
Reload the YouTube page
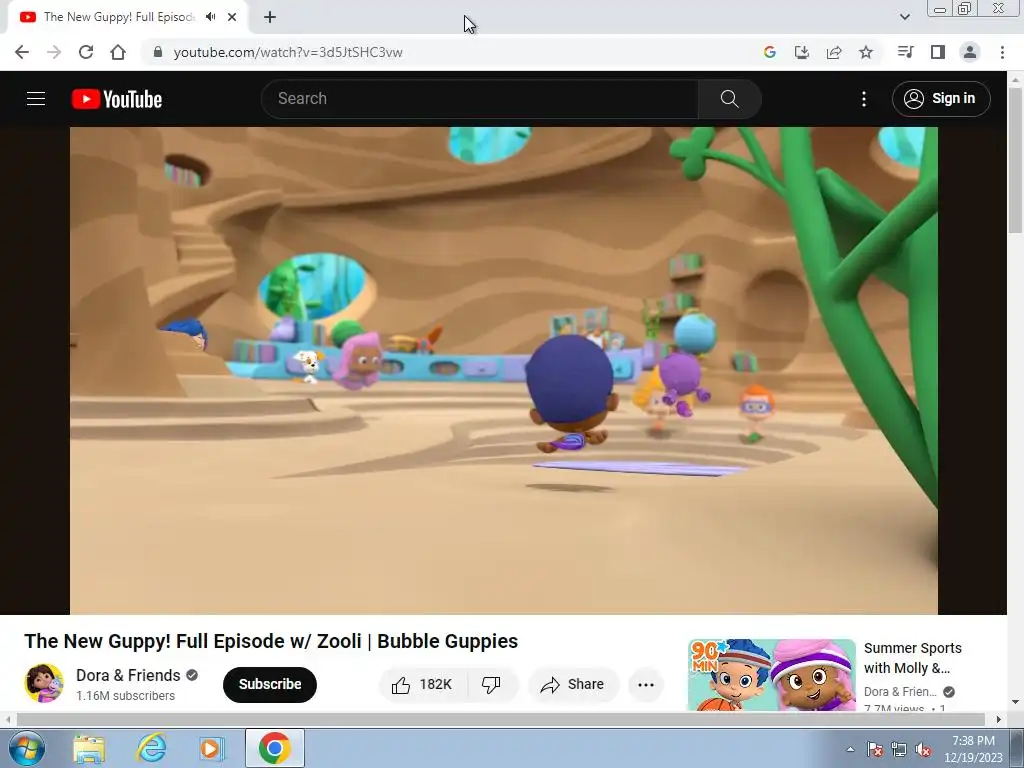[86, 52]
